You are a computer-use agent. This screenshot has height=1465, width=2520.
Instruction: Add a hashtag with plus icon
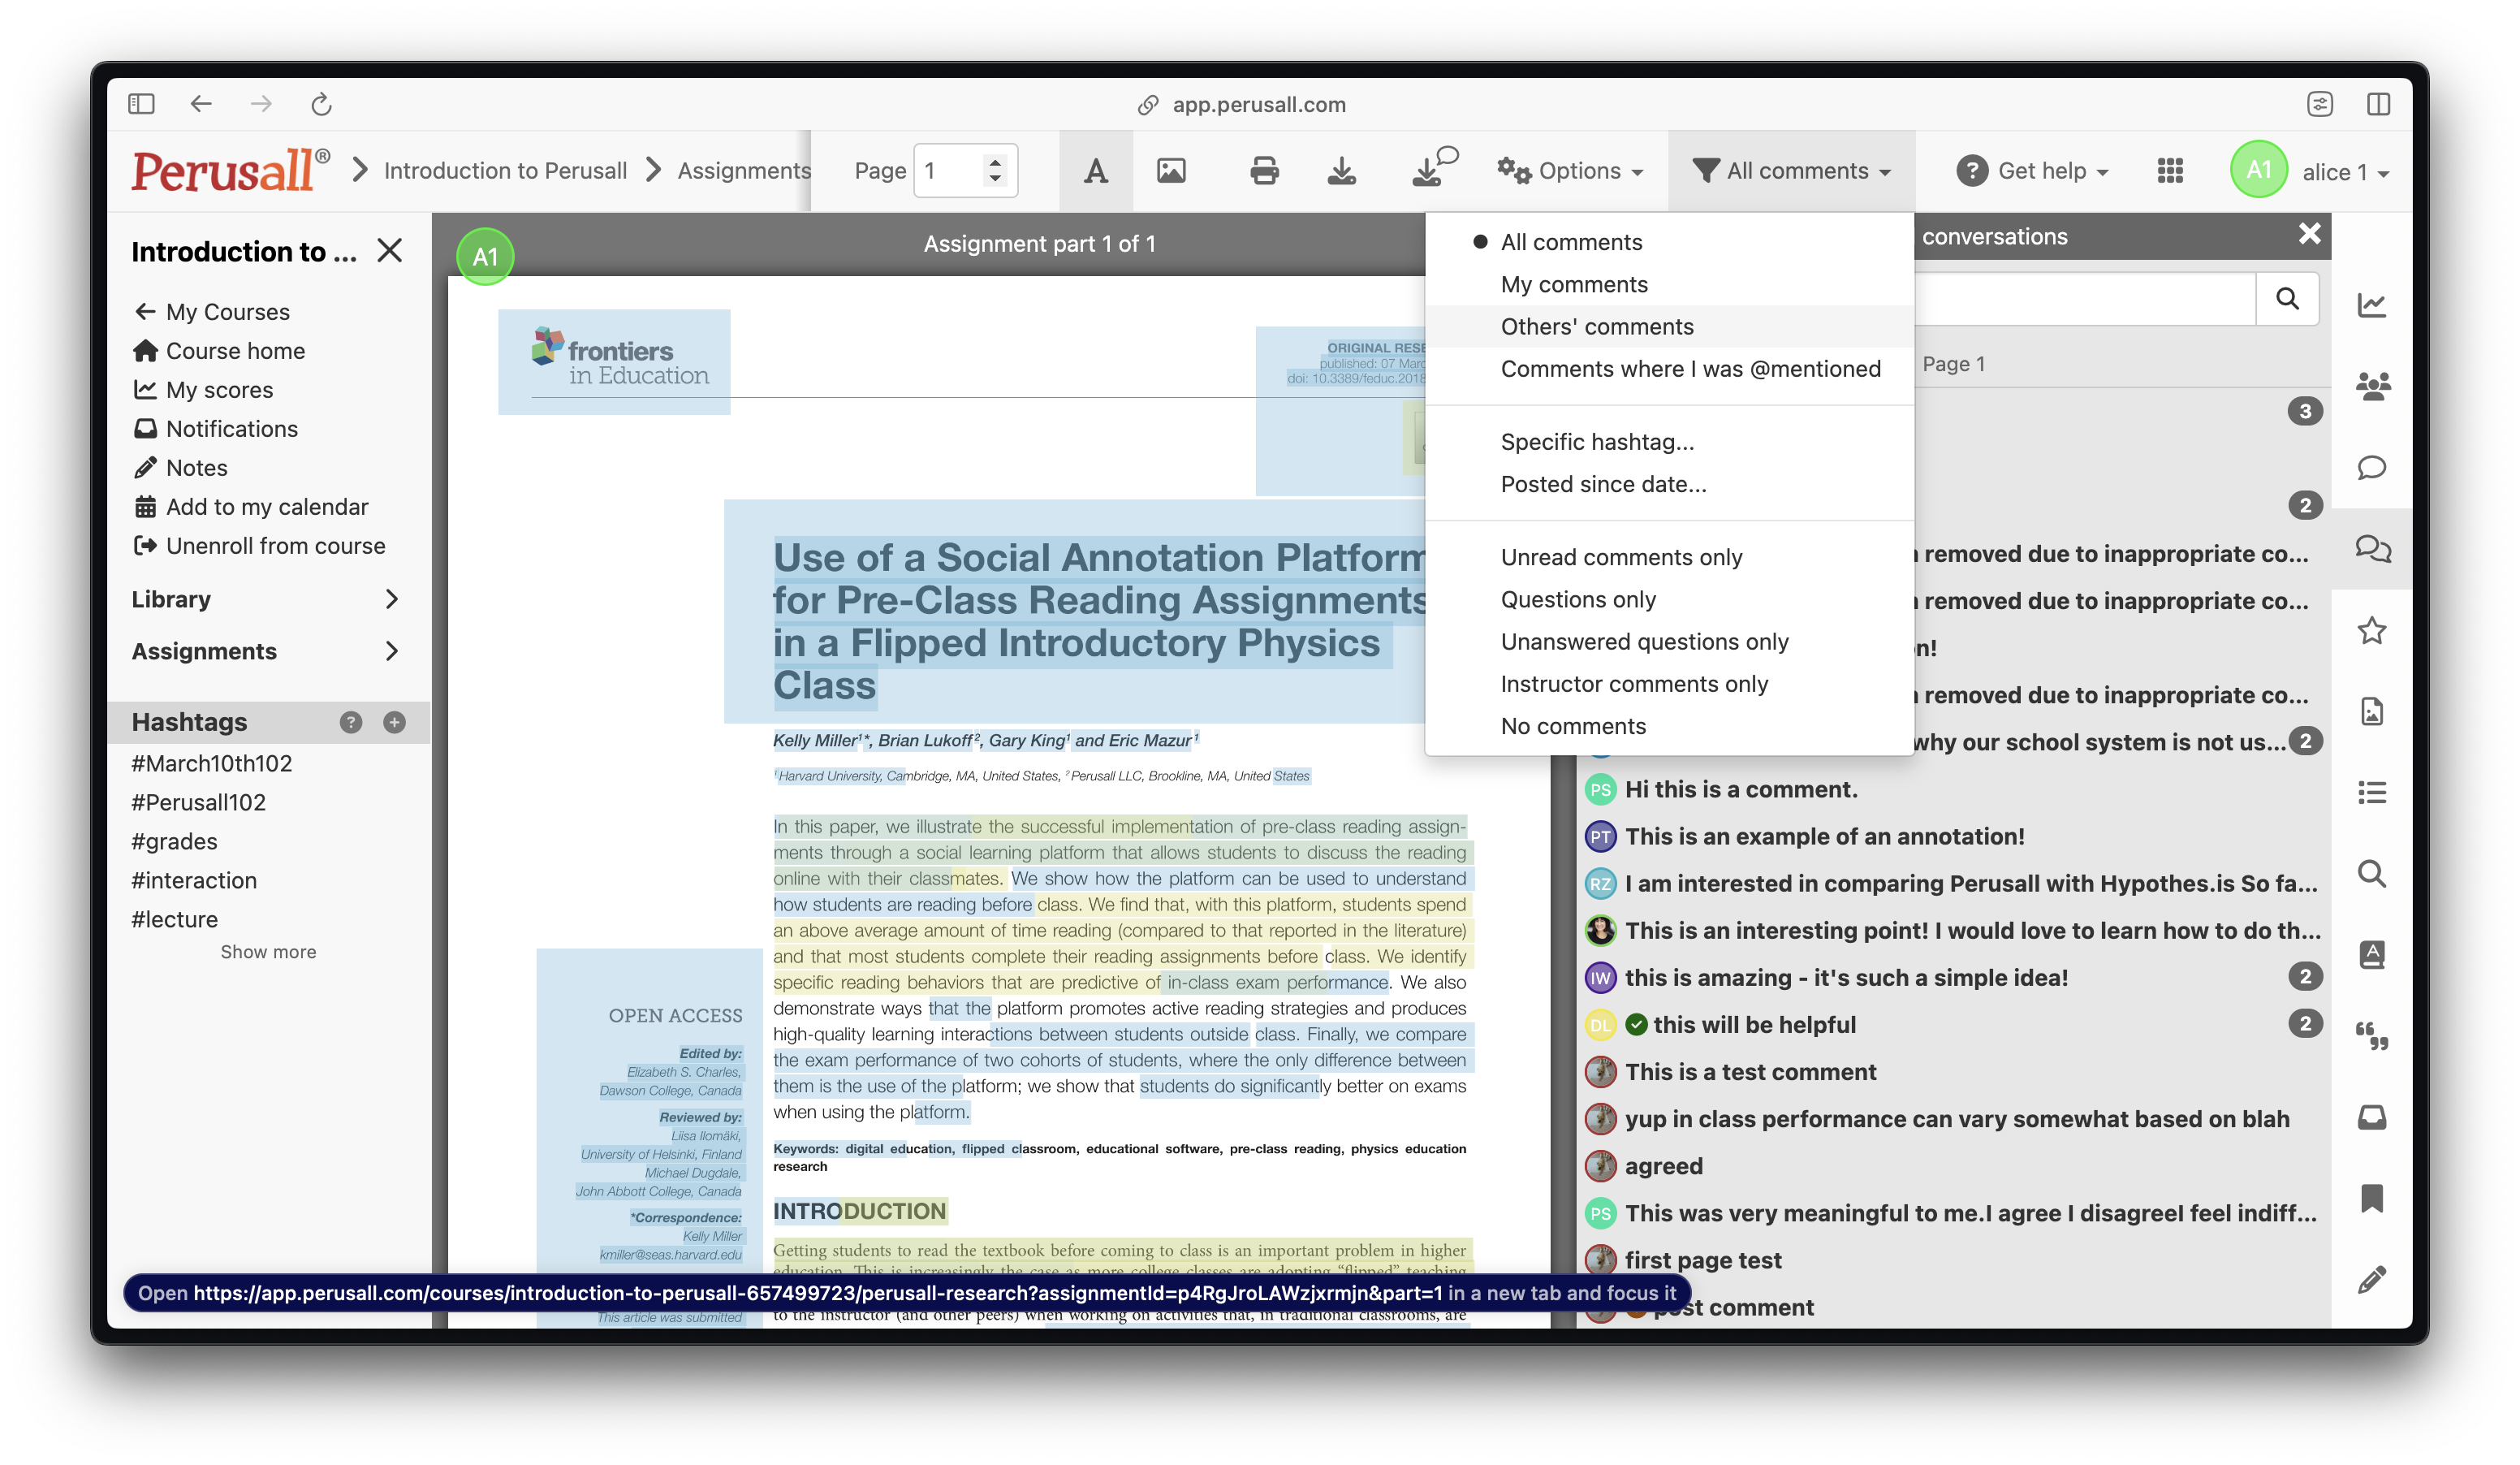tap(394, 722)
